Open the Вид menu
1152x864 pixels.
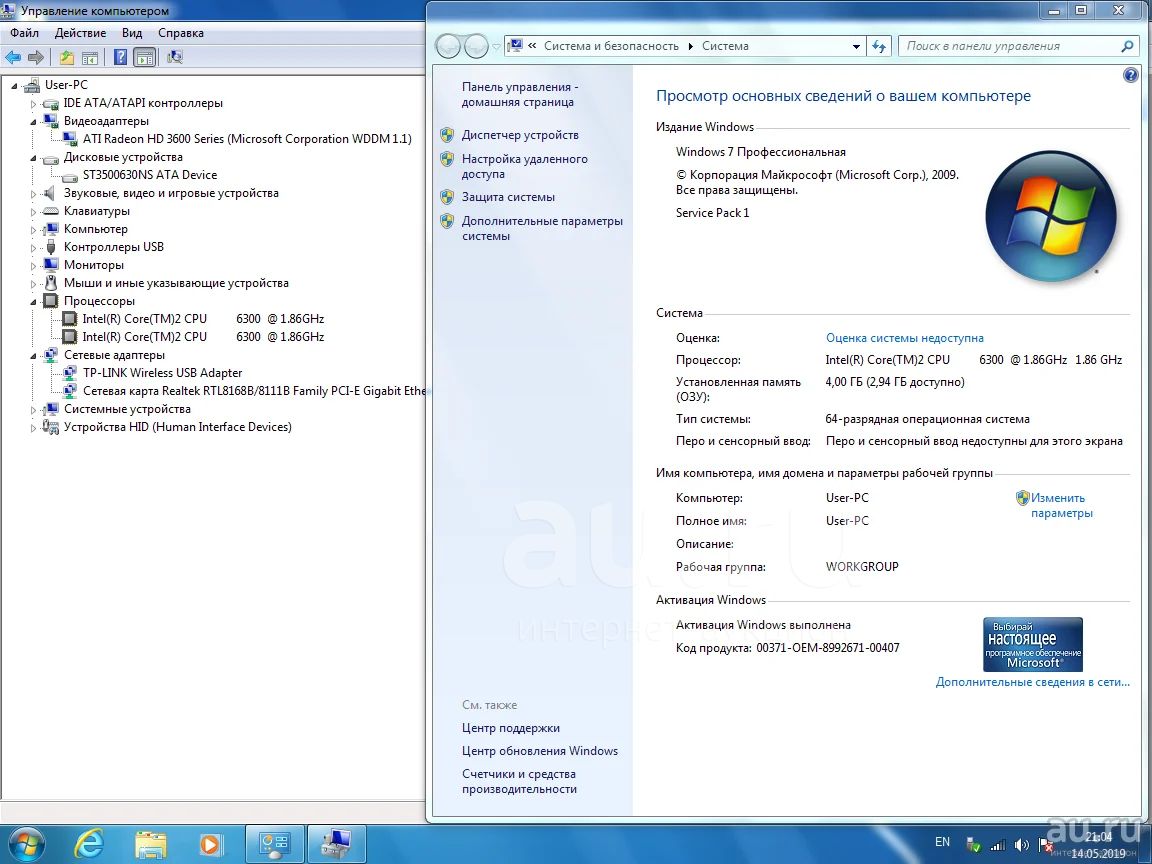coord(132,33)
